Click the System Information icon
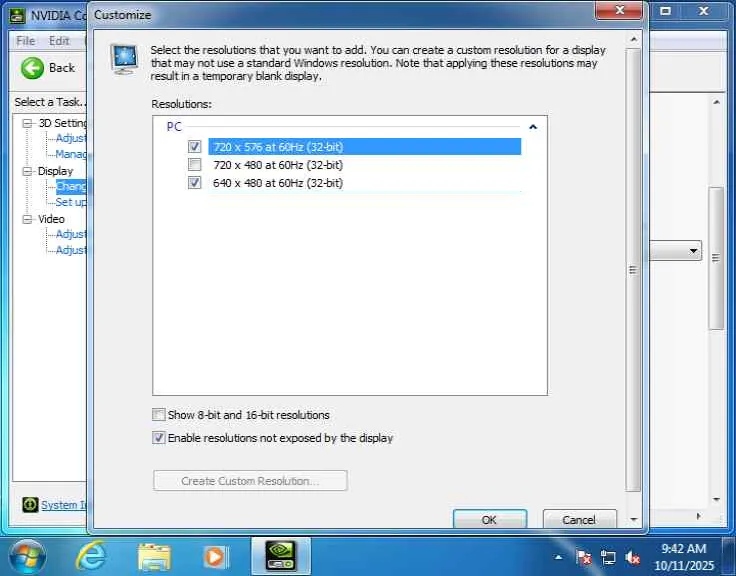The width and height of the screenshot is (736, 576). (x=30, y=505)
